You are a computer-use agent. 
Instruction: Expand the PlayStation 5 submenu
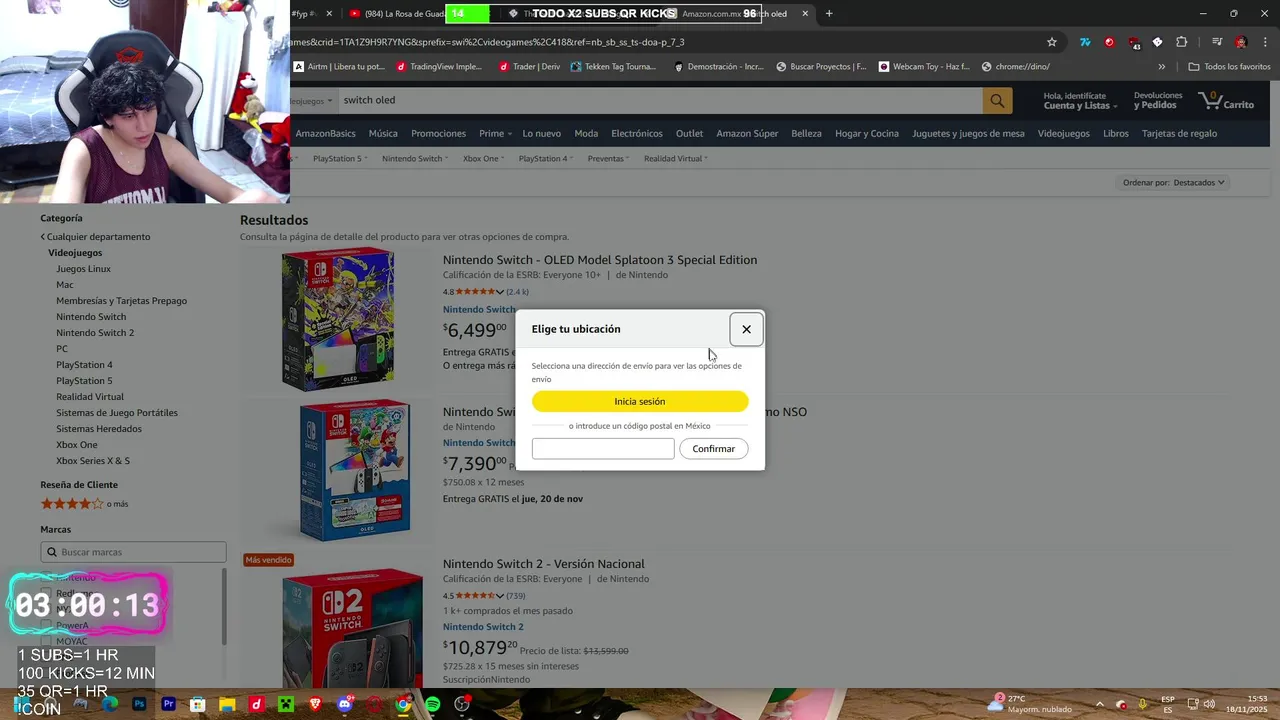(x=339, y=158)
